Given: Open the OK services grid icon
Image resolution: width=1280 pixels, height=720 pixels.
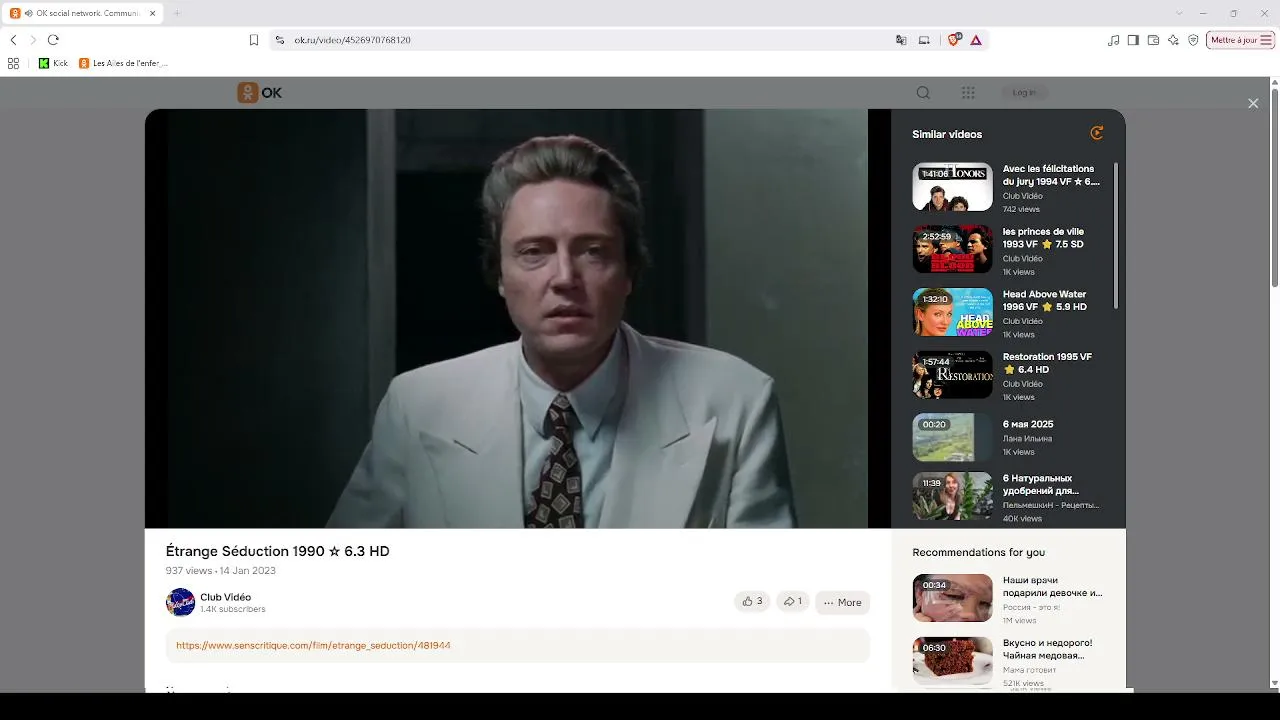Looking at the screenshot, I should (968, 93).
